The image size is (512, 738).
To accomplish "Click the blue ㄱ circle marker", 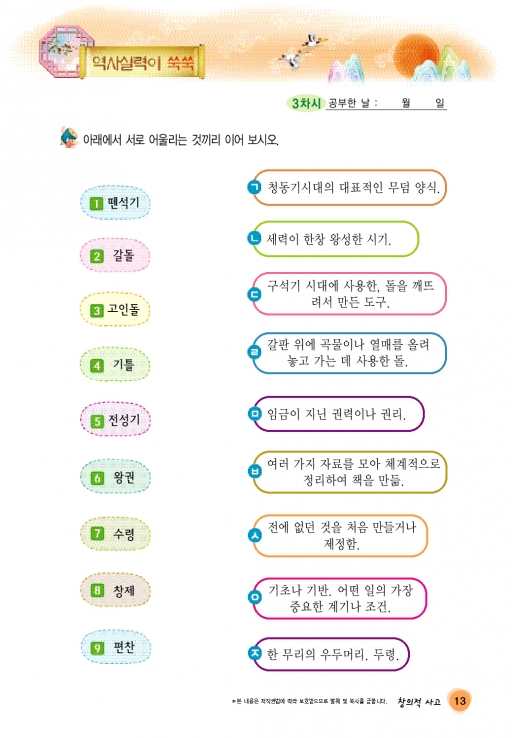I will (x=254, y=187).
